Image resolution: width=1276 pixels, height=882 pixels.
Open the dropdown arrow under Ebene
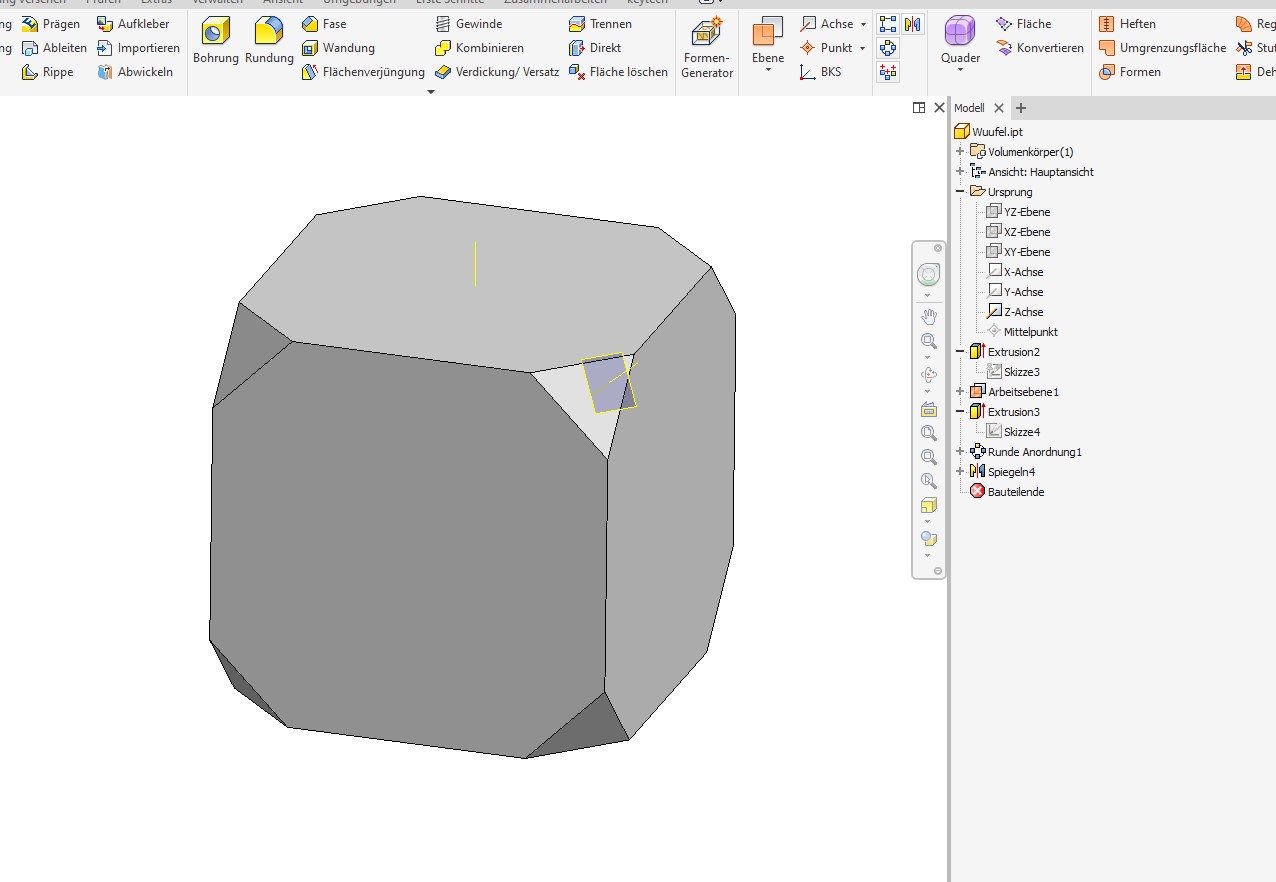point(768,71)
